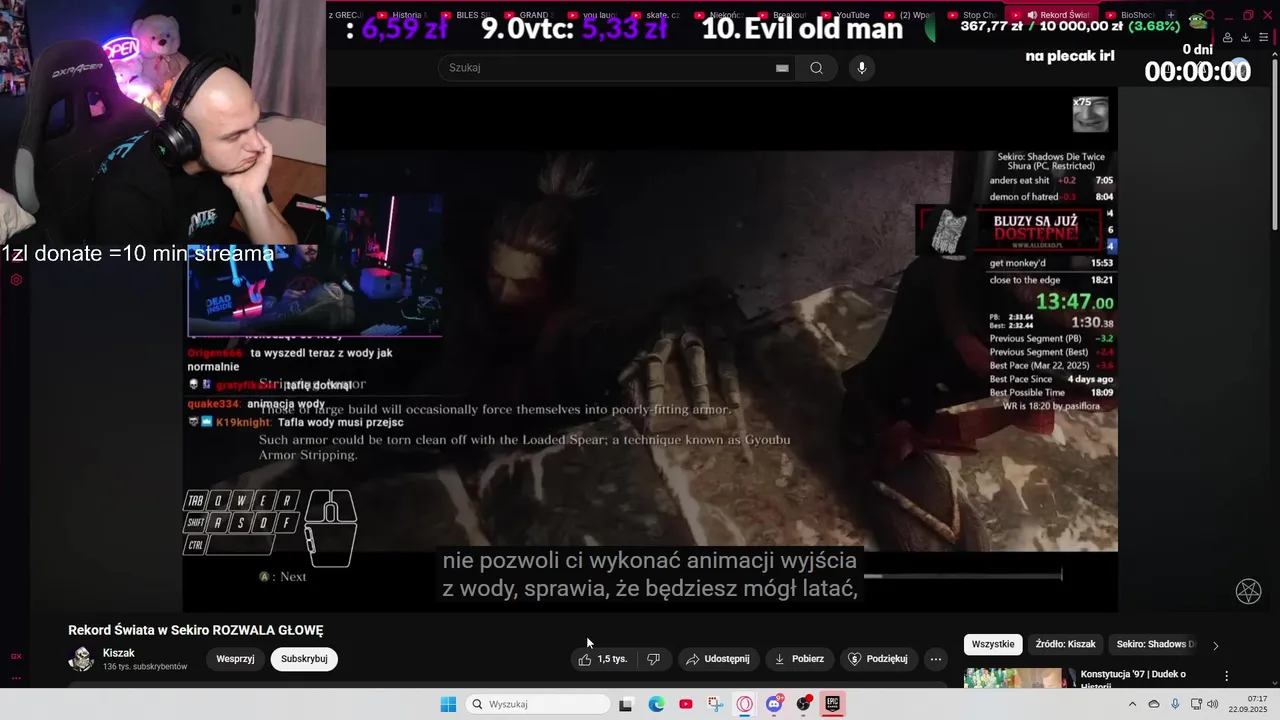Click the video title Rekord Świata w Sekiro
Image resolution: width=1280 pixels, height=720 pixels.
click(x=196, y=630)
